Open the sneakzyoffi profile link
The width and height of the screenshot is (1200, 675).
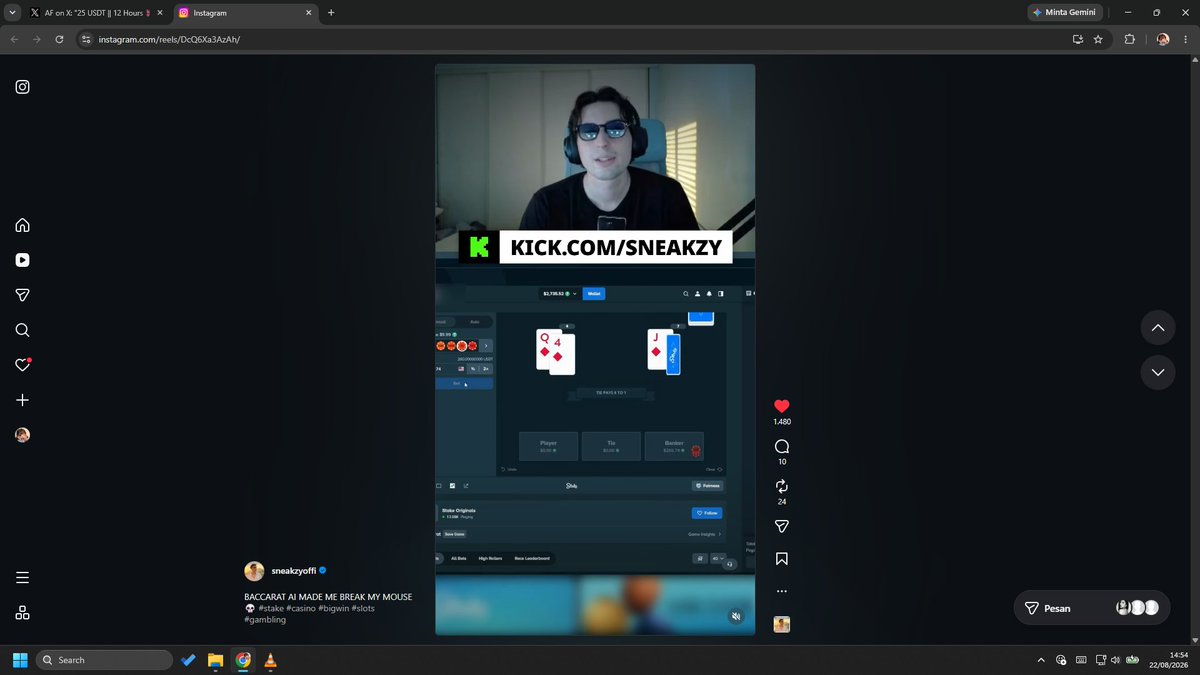(292, 571)
